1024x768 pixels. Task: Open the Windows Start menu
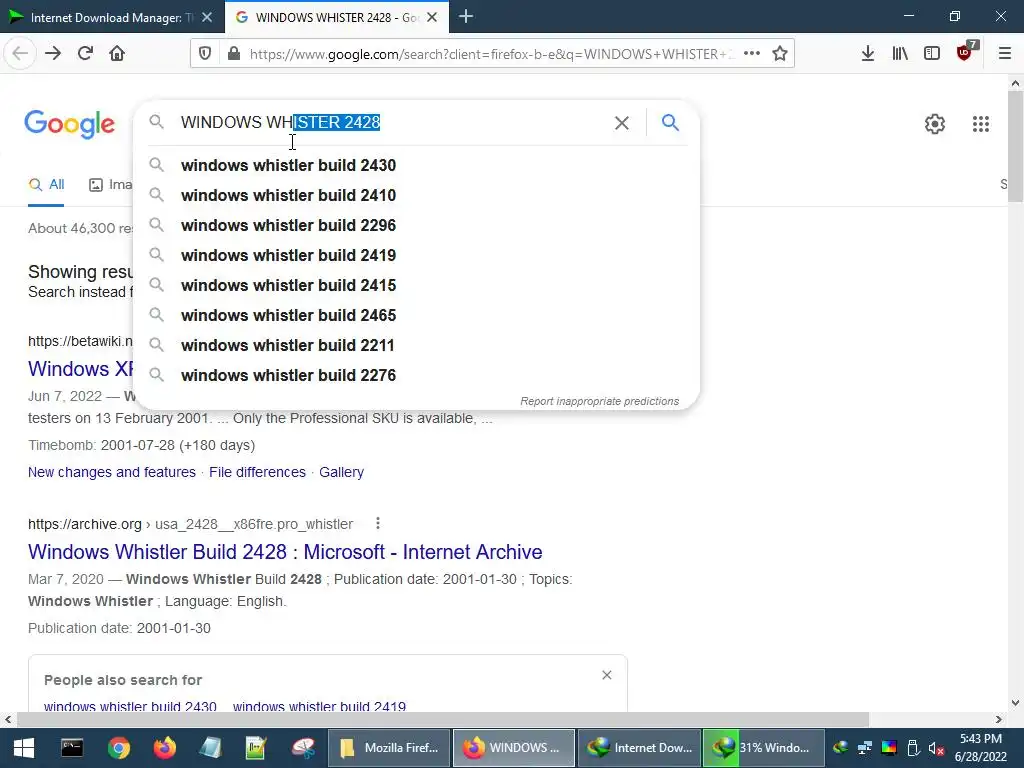click(x=24, y=748)
